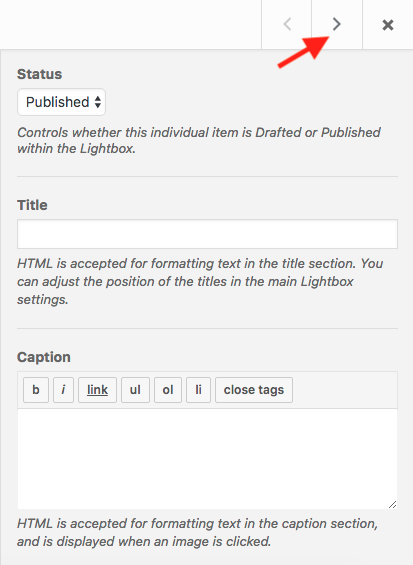This screenshot has height=565, width=413.
Task: Insert unordered list with ul button
Action: [x=135, y=390]
